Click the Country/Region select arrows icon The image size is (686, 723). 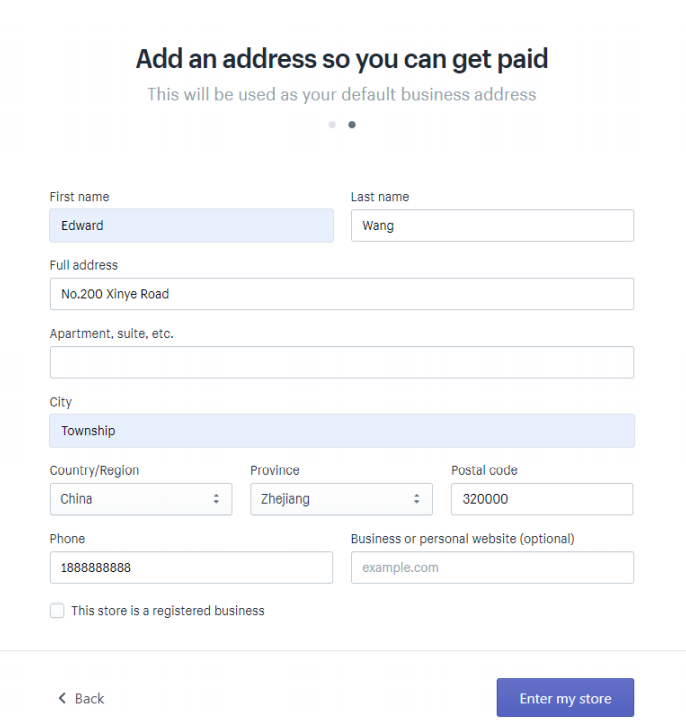coord(216,499)
